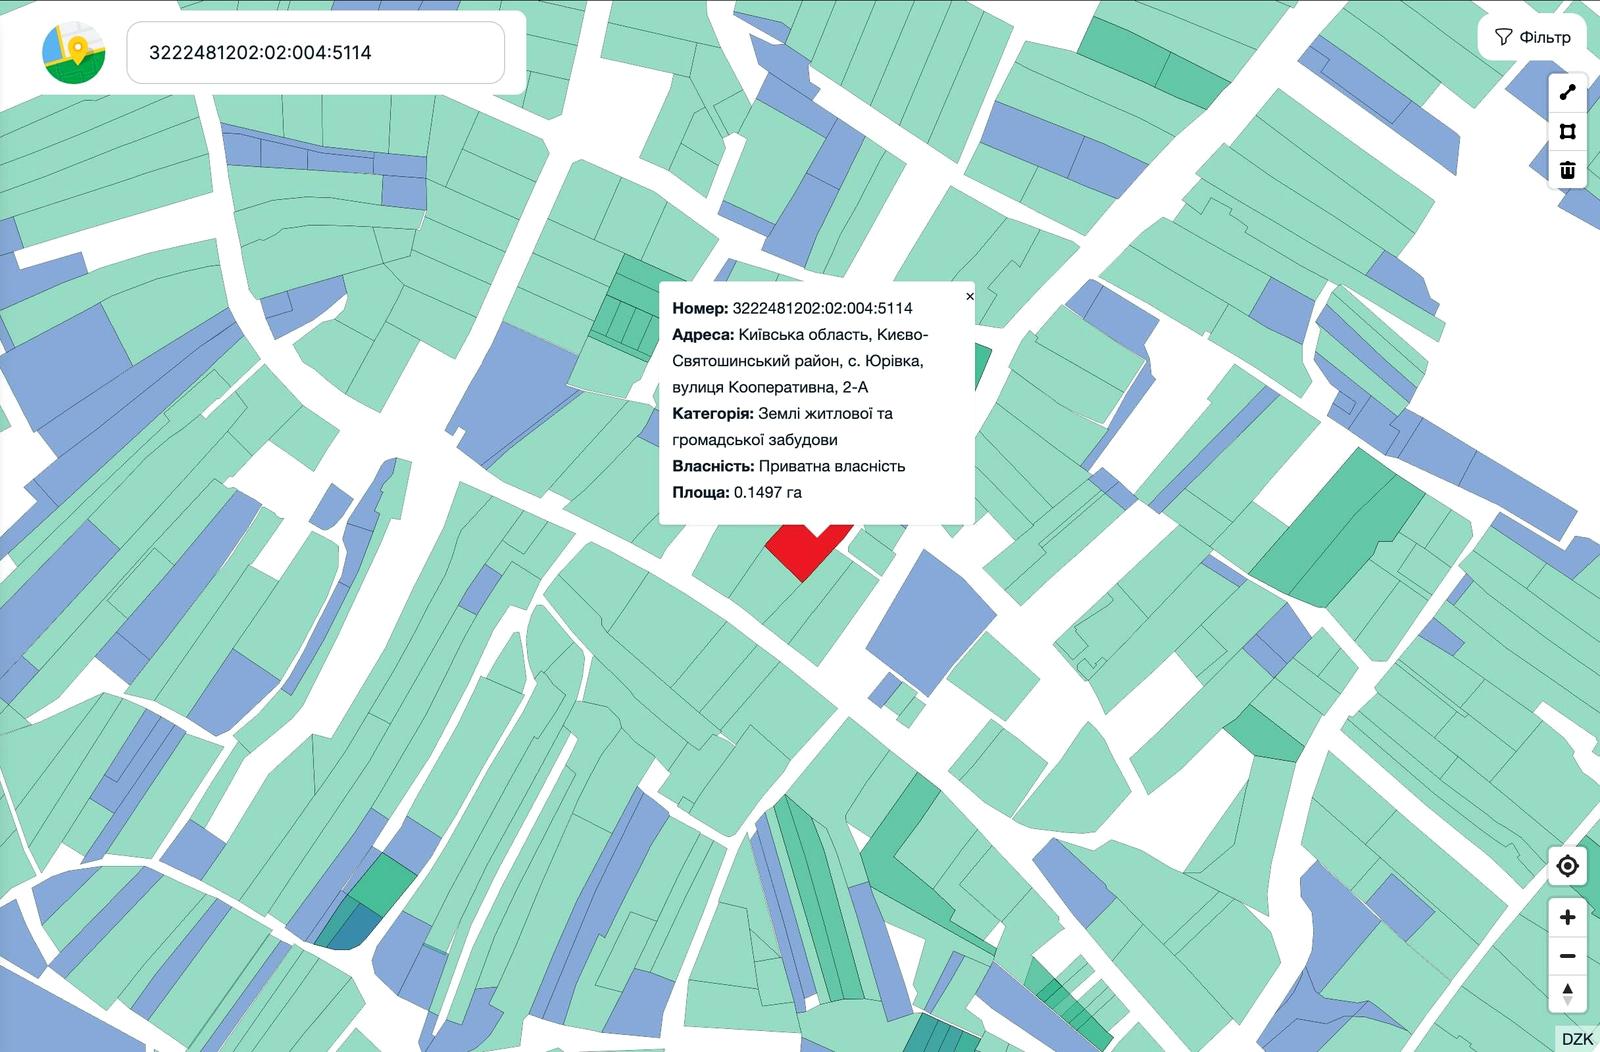Delete drawn measurements with the trash icon

(1567, 170)
